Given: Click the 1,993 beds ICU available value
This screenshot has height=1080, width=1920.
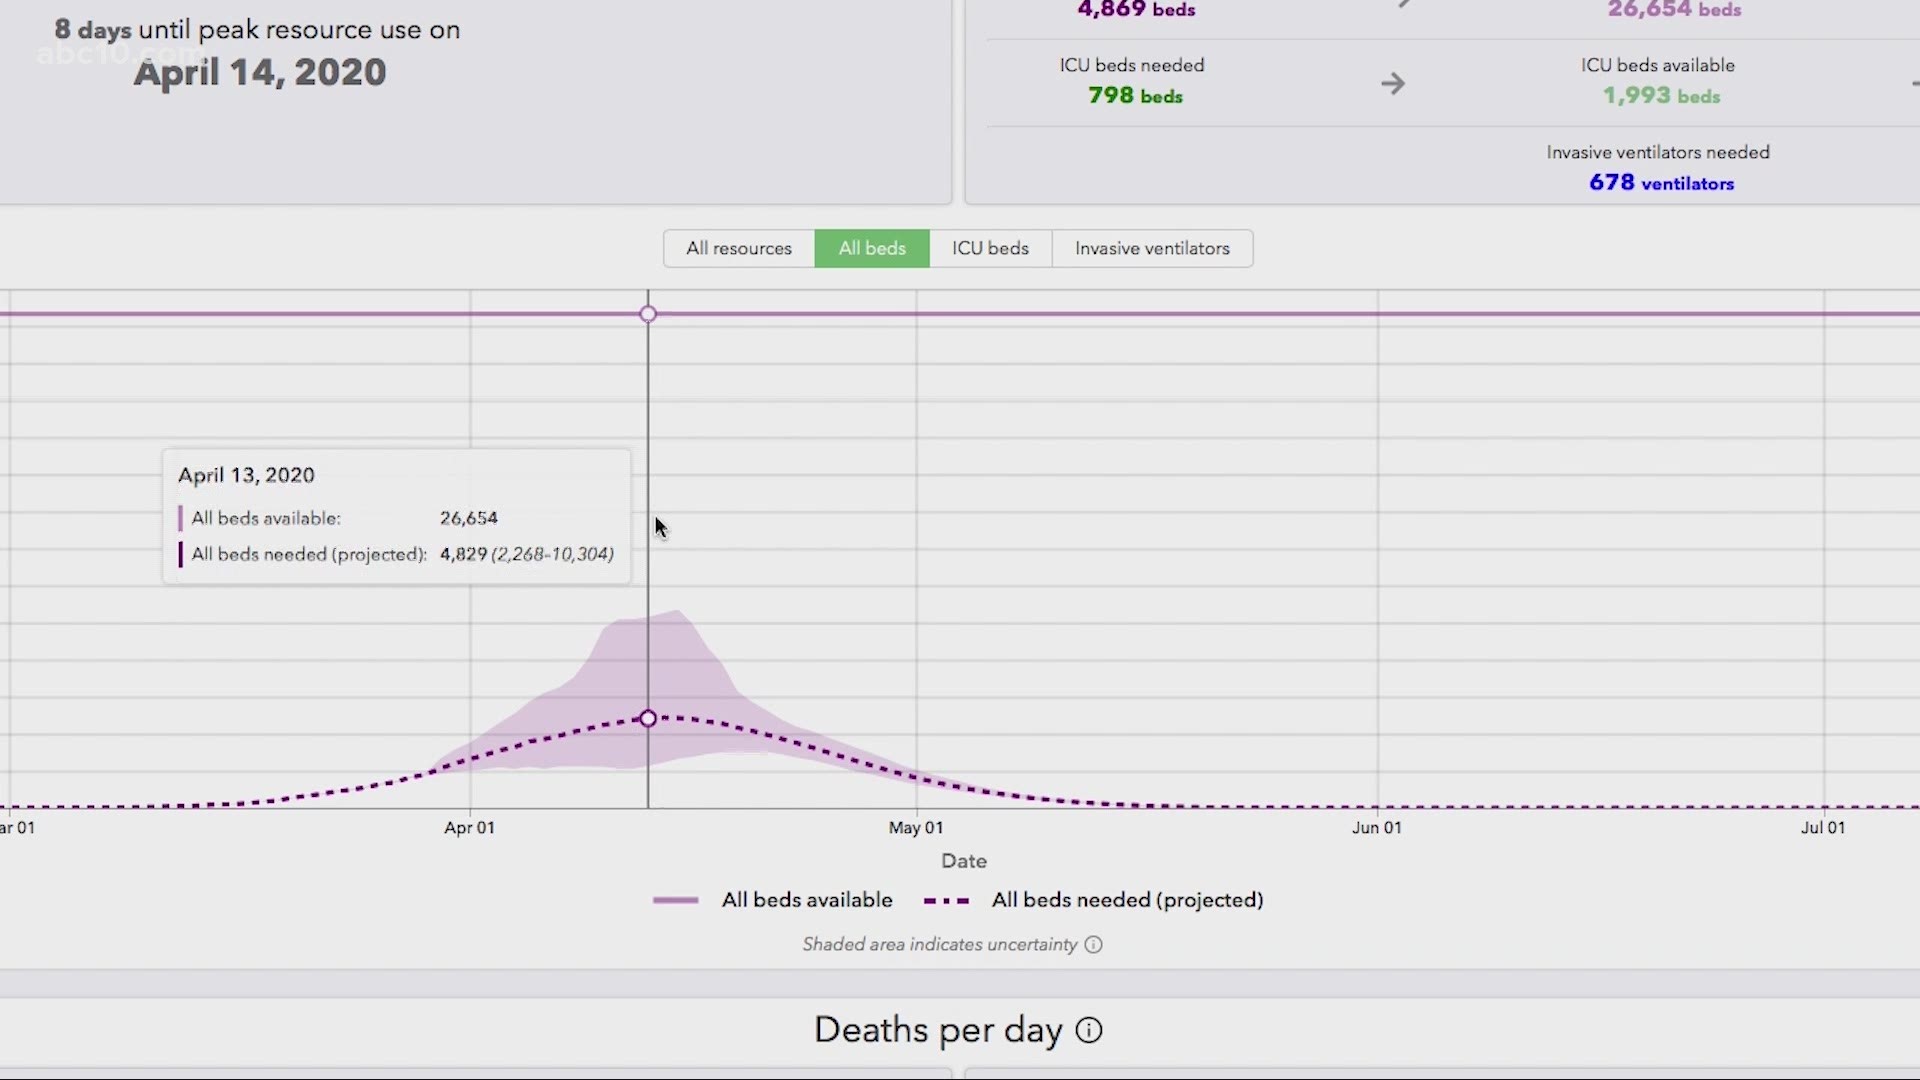Looking at the screenshot, I should pos(1661,96).
